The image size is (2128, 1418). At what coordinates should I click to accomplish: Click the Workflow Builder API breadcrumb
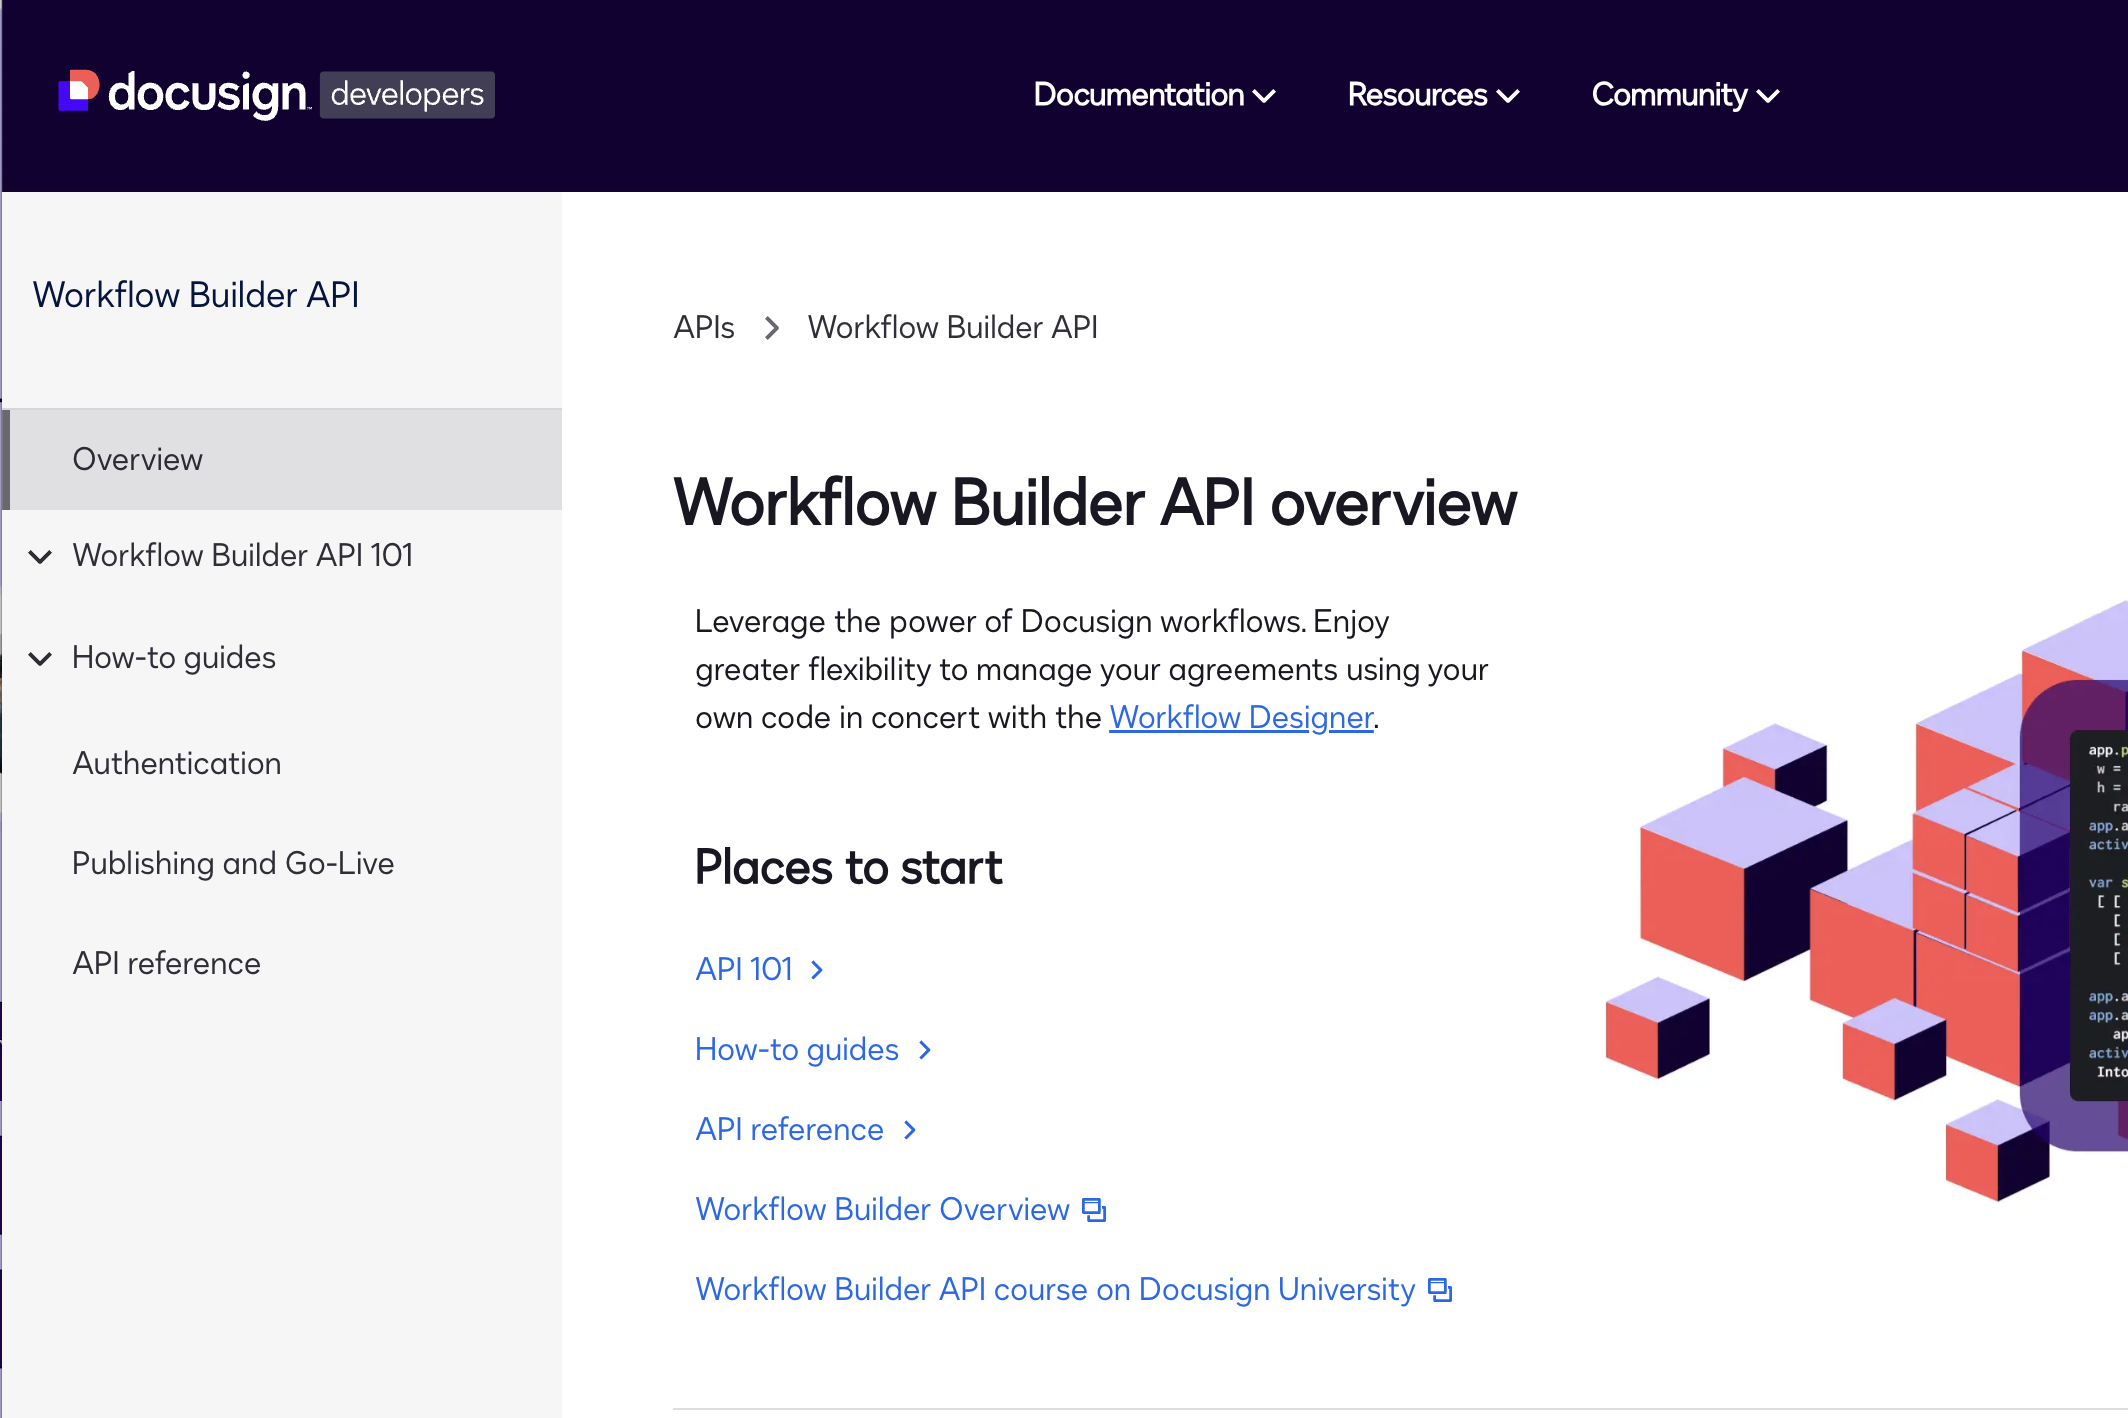(953, 327)
